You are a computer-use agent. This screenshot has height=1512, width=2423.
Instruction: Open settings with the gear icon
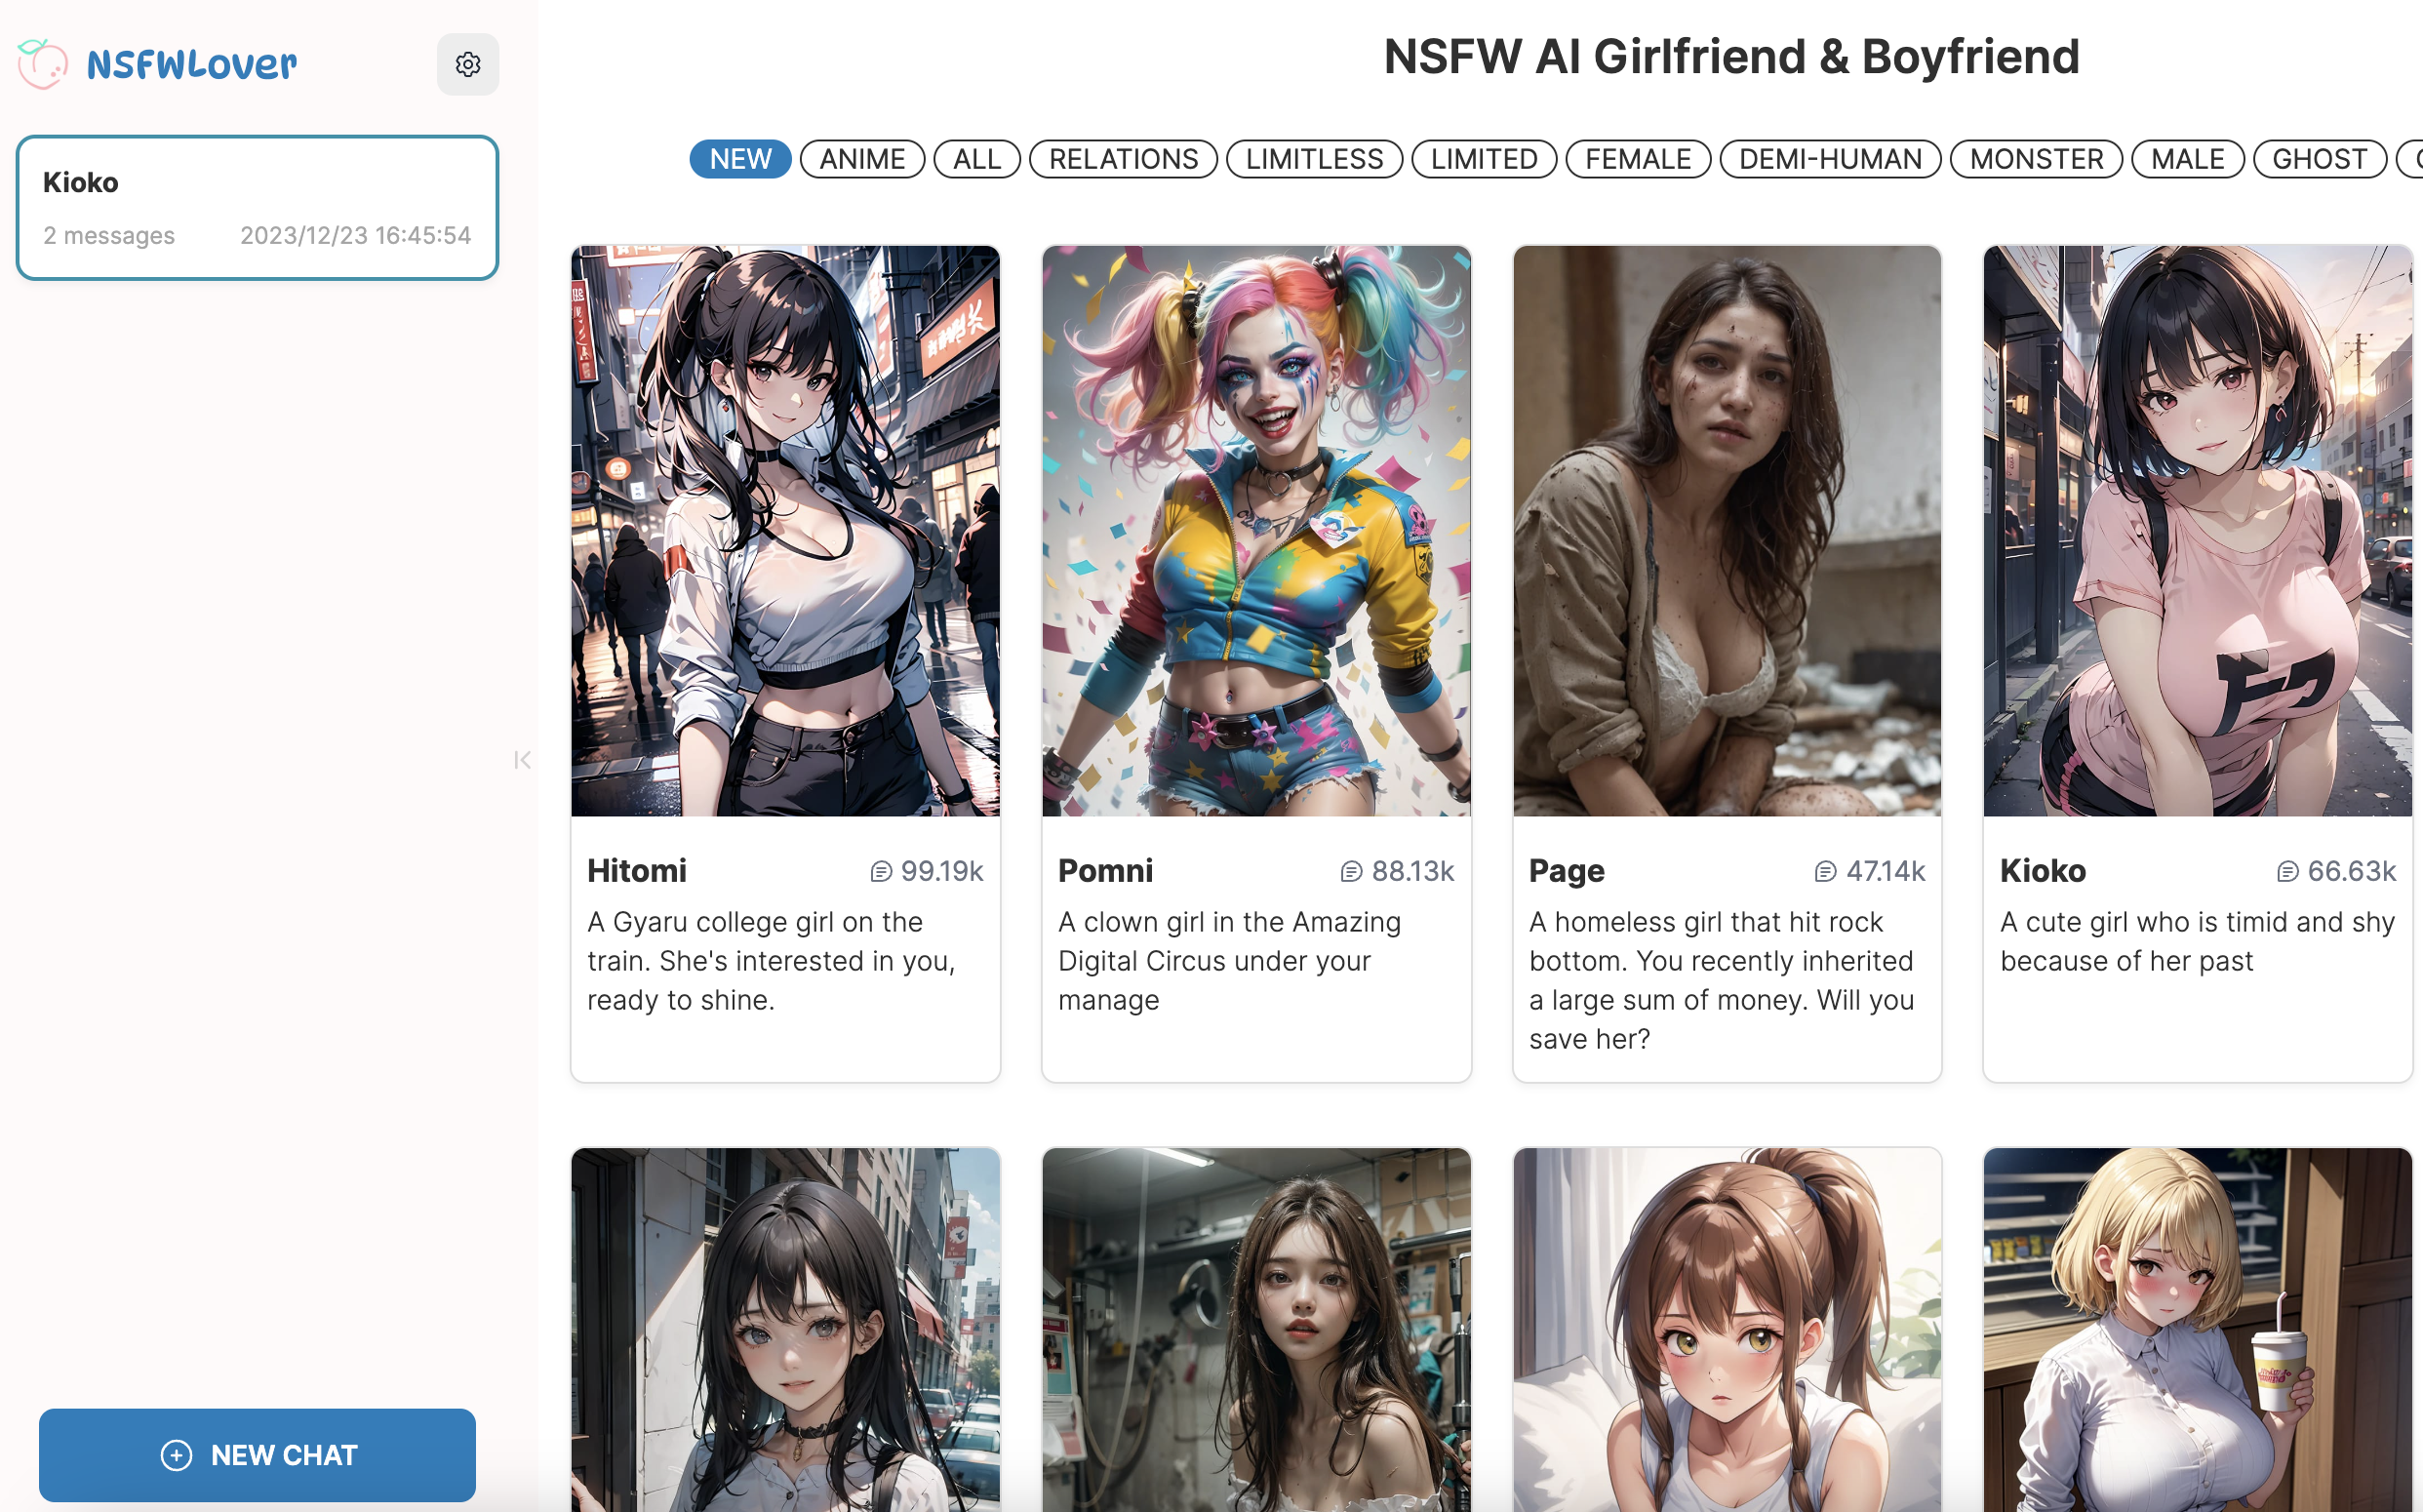click(x=468, y=63)
